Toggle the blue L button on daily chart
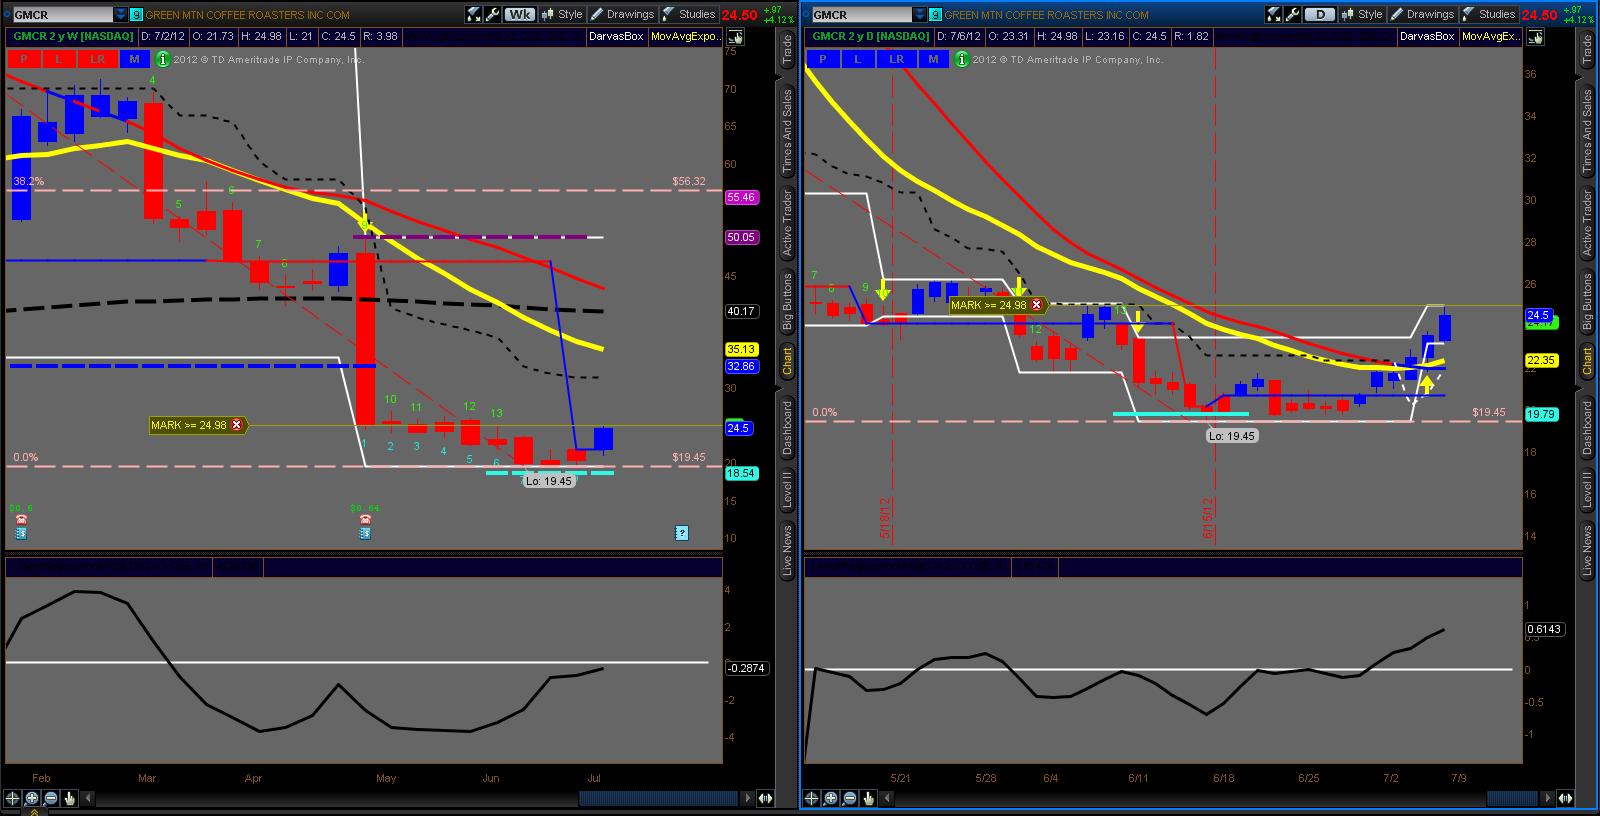Image resolution: width=1600 pixels, height=816 pixels. 858,59
